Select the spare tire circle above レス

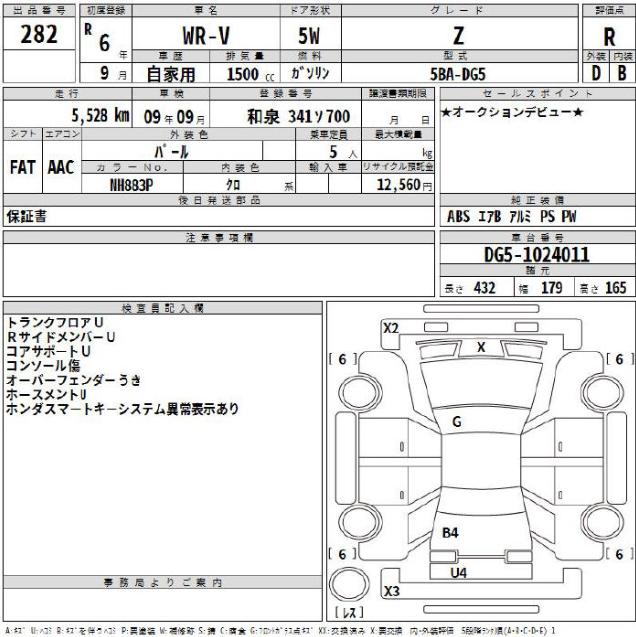(351, 583)
